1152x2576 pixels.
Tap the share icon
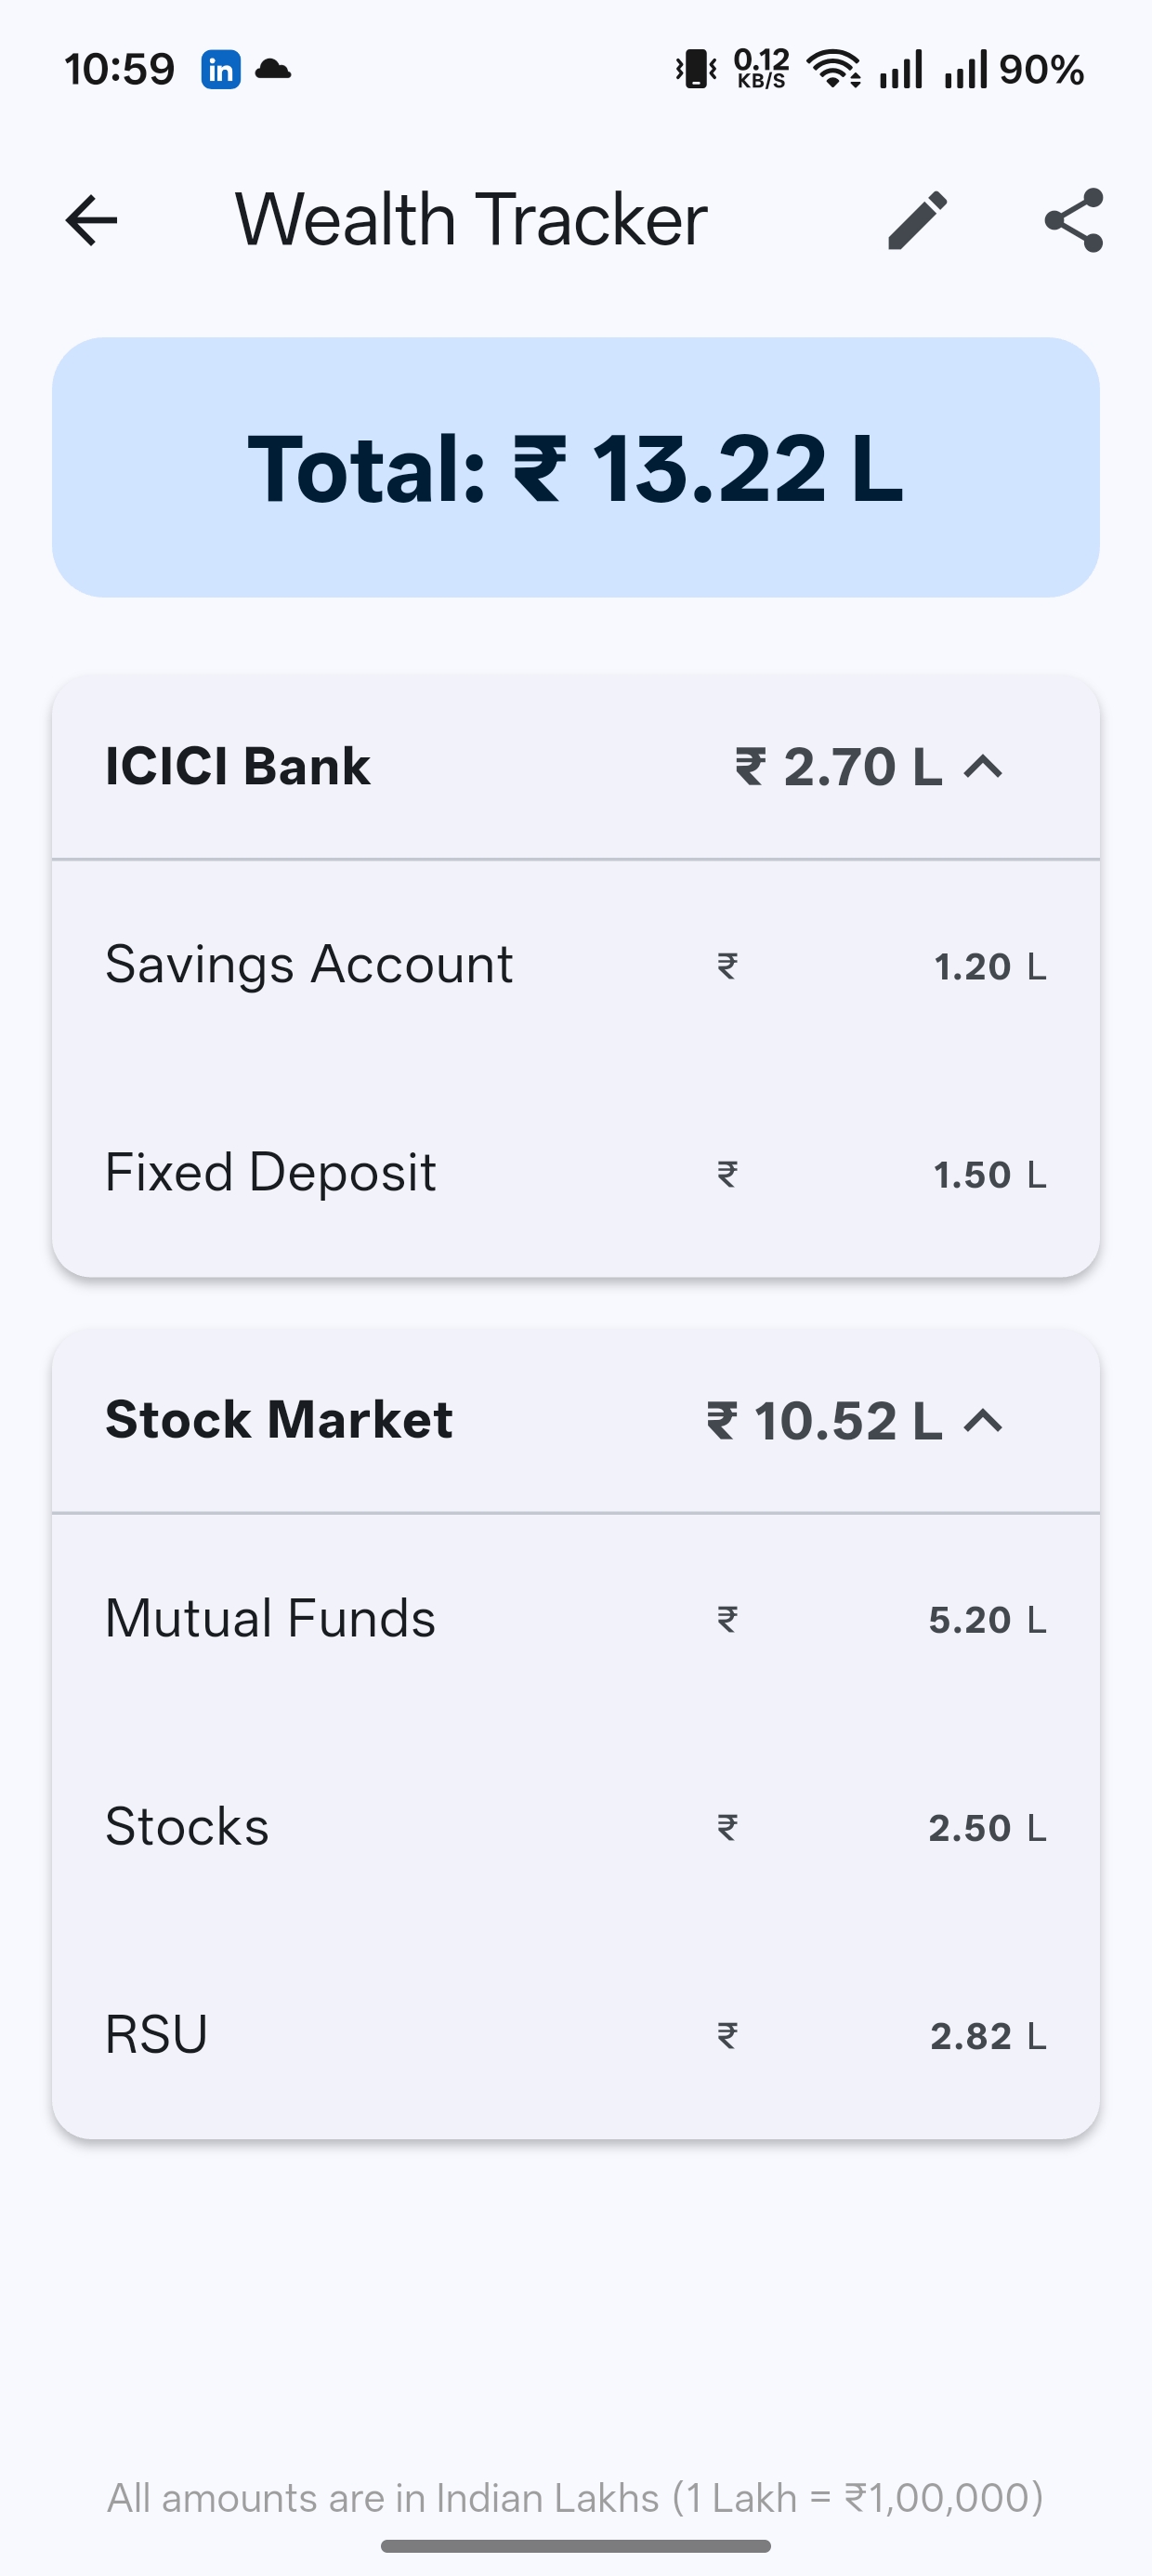click(x=1073, y=220)
